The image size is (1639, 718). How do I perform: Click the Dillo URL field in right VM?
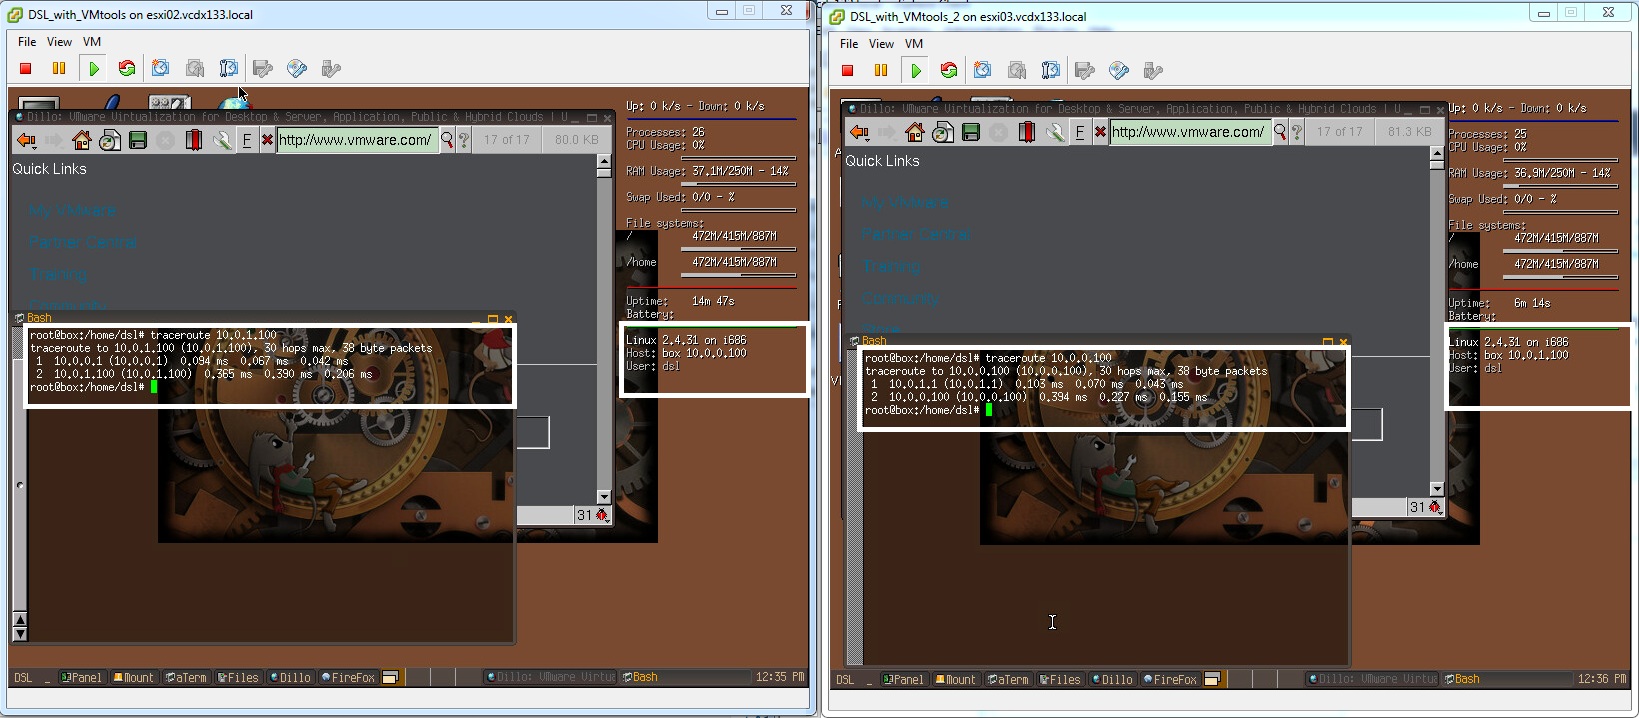click(1187, 132)
